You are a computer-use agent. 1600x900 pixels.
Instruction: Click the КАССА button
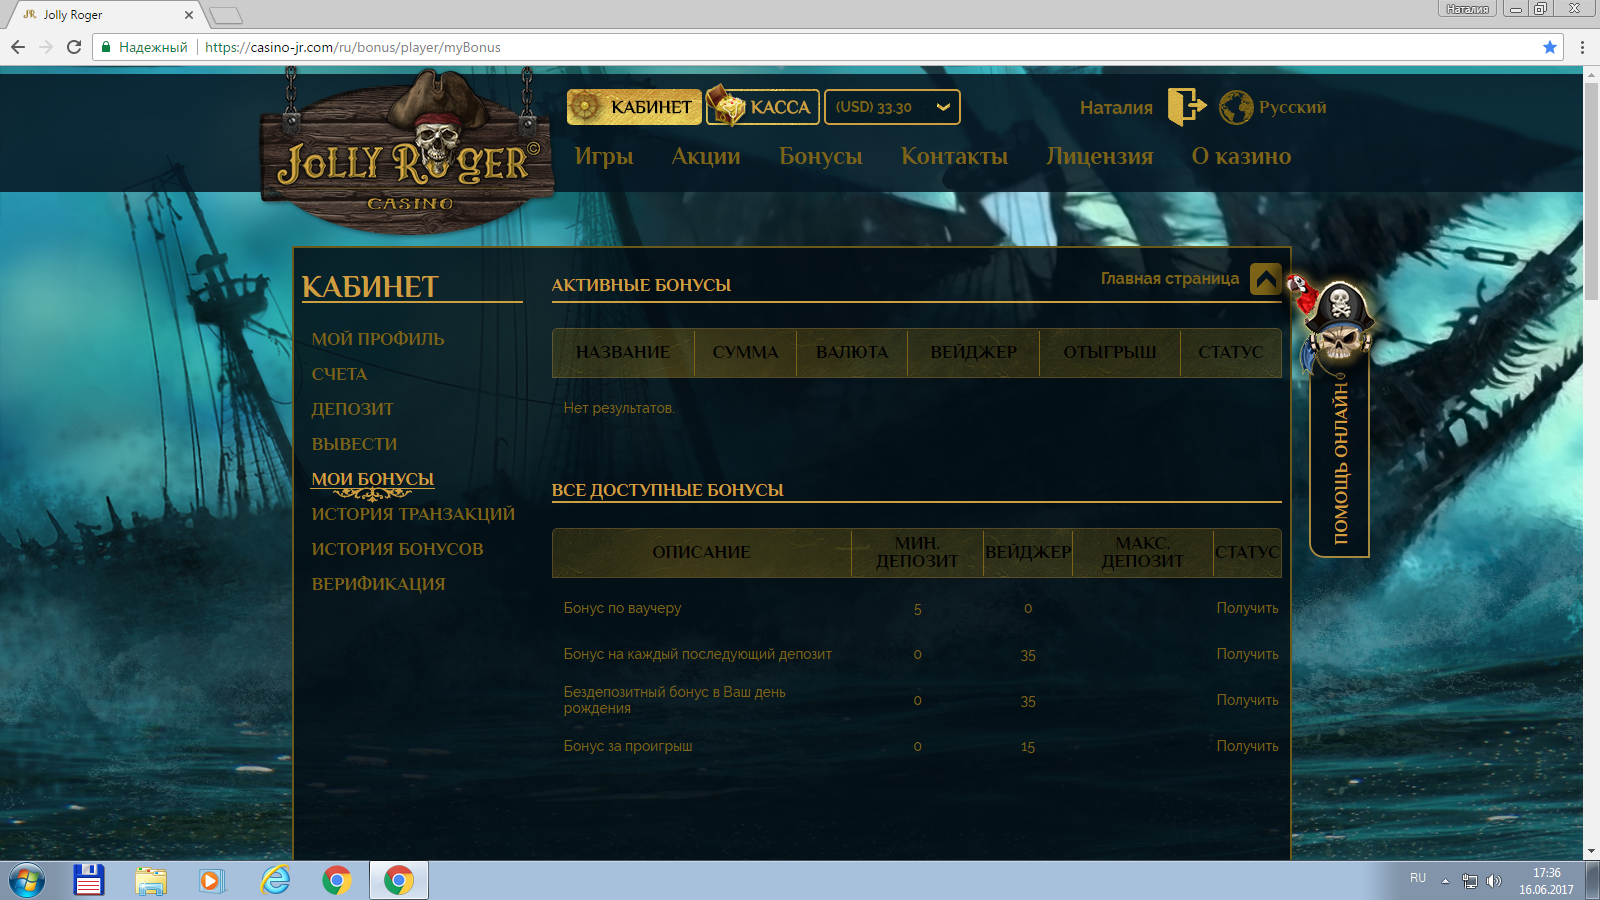pyautogui.click(x=763, y=107)
